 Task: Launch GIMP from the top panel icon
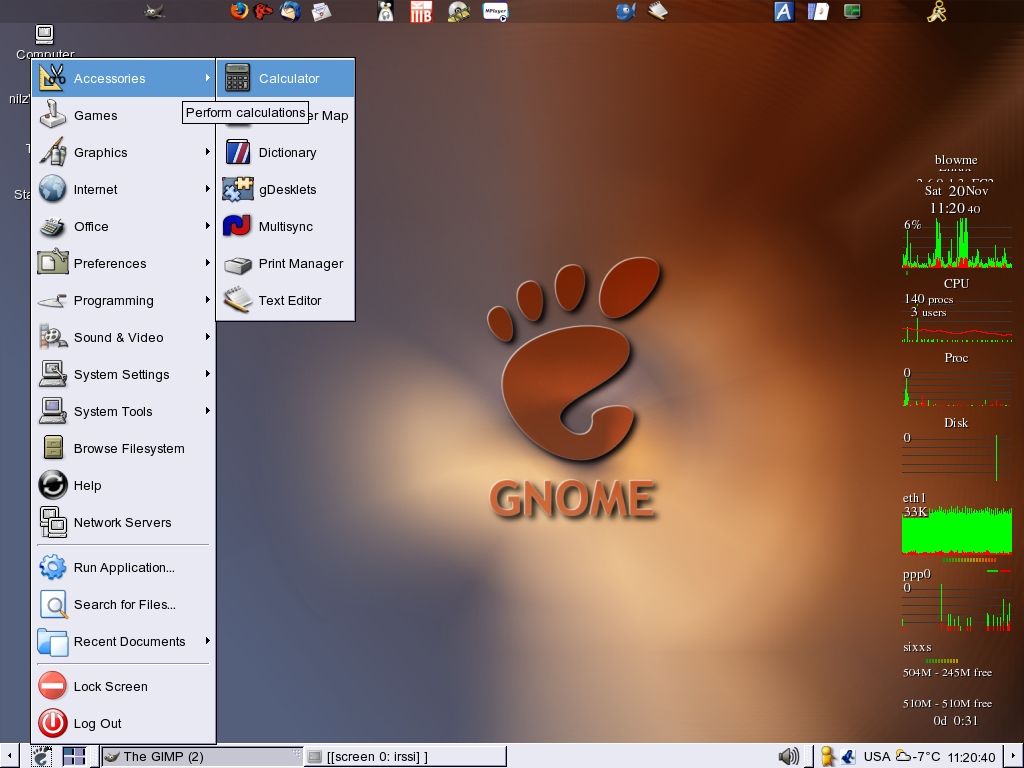154,11
